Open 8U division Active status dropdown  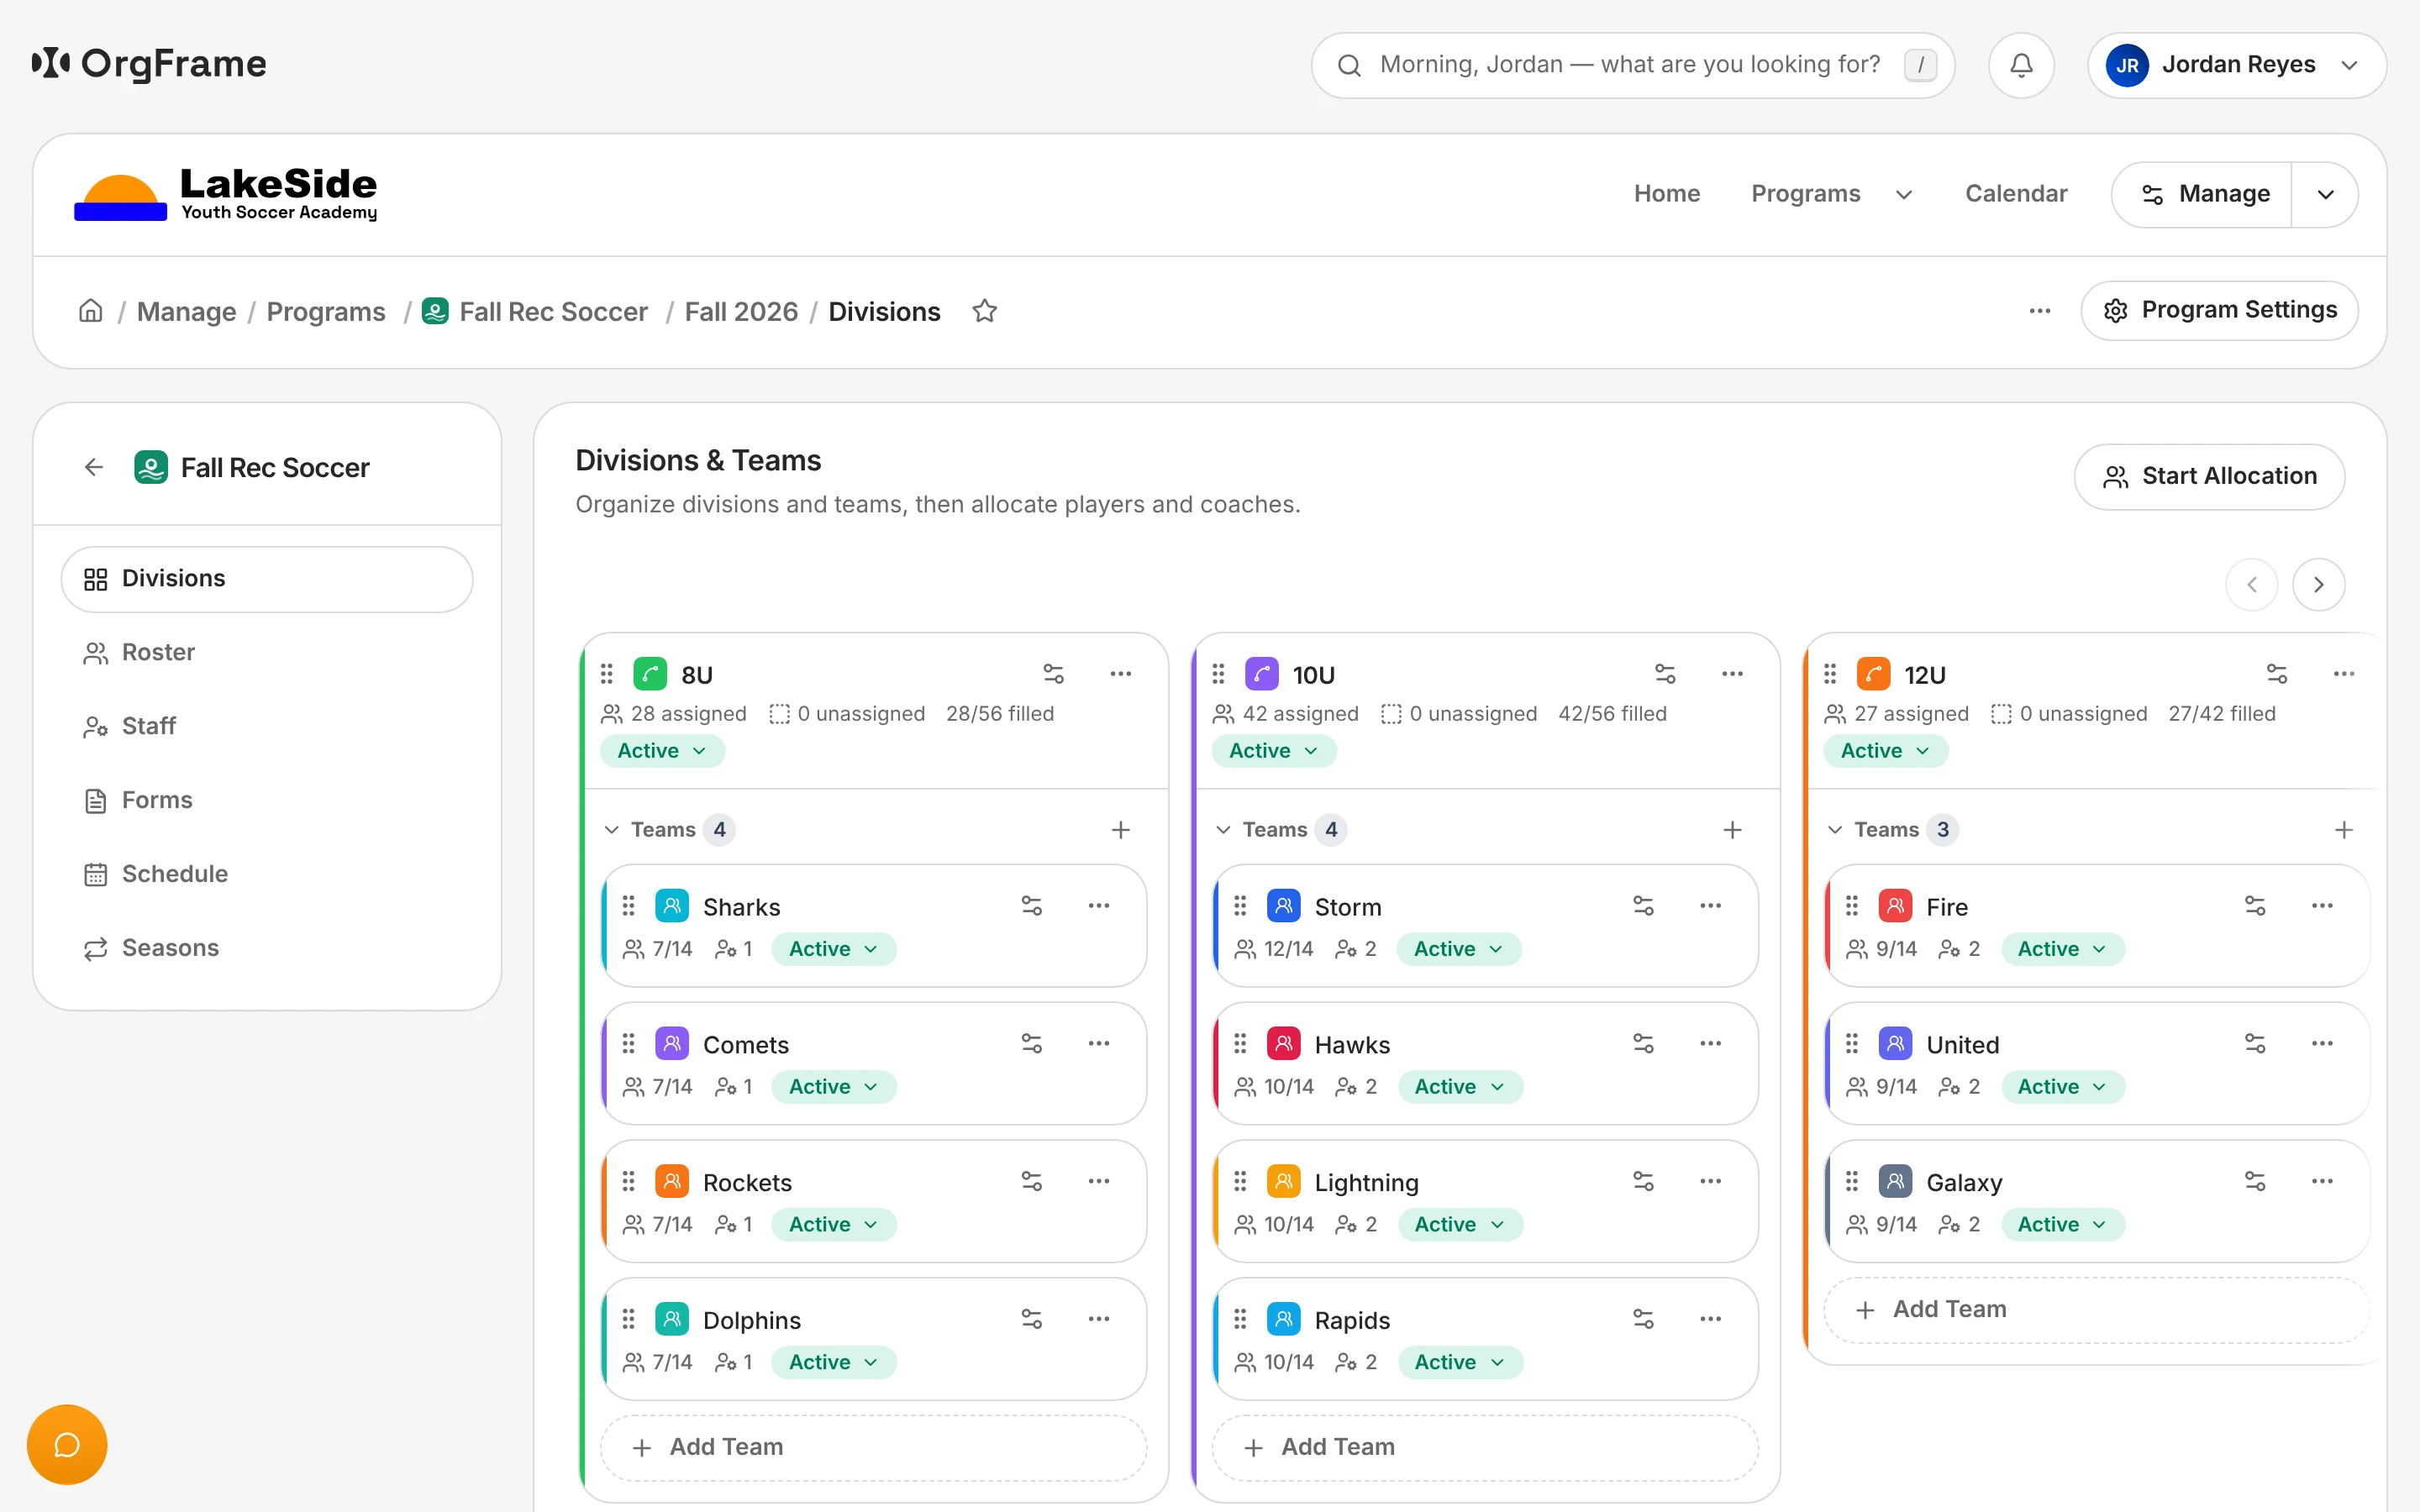click(x=662, y=751)
